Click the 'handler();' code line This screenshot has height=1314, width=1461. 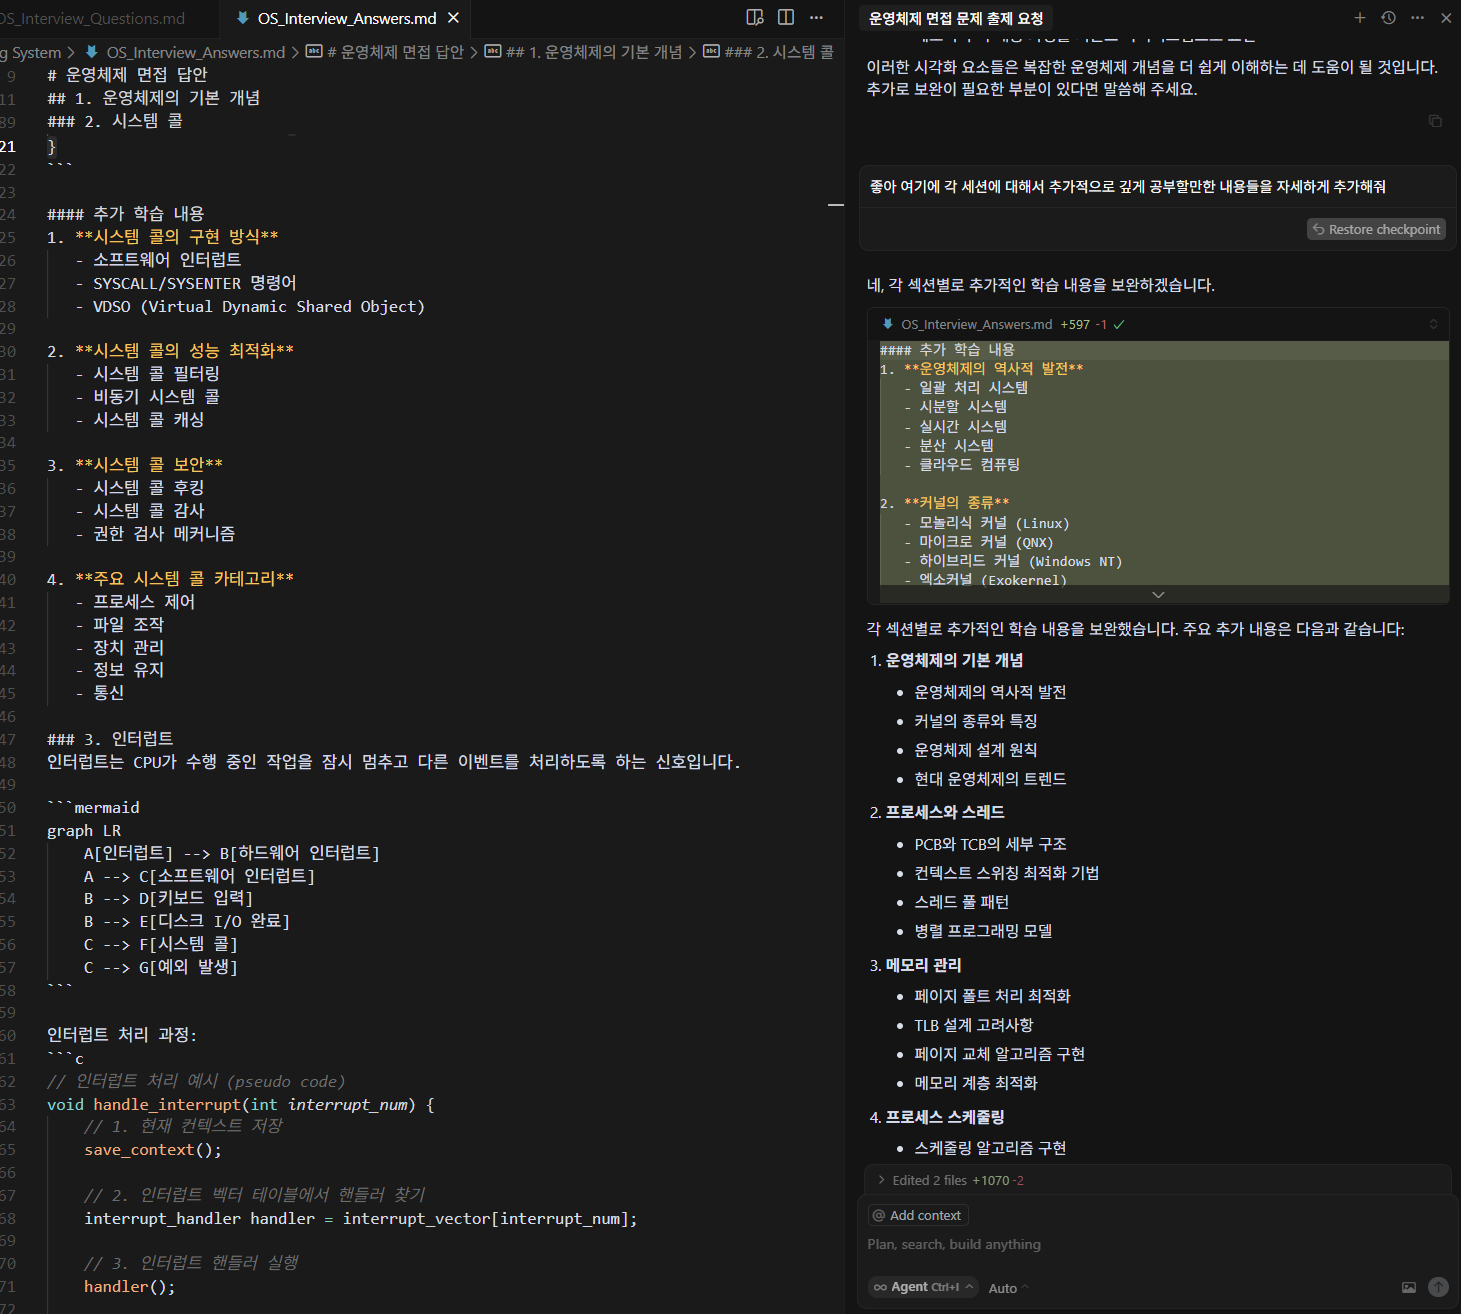click(130, 1287)
